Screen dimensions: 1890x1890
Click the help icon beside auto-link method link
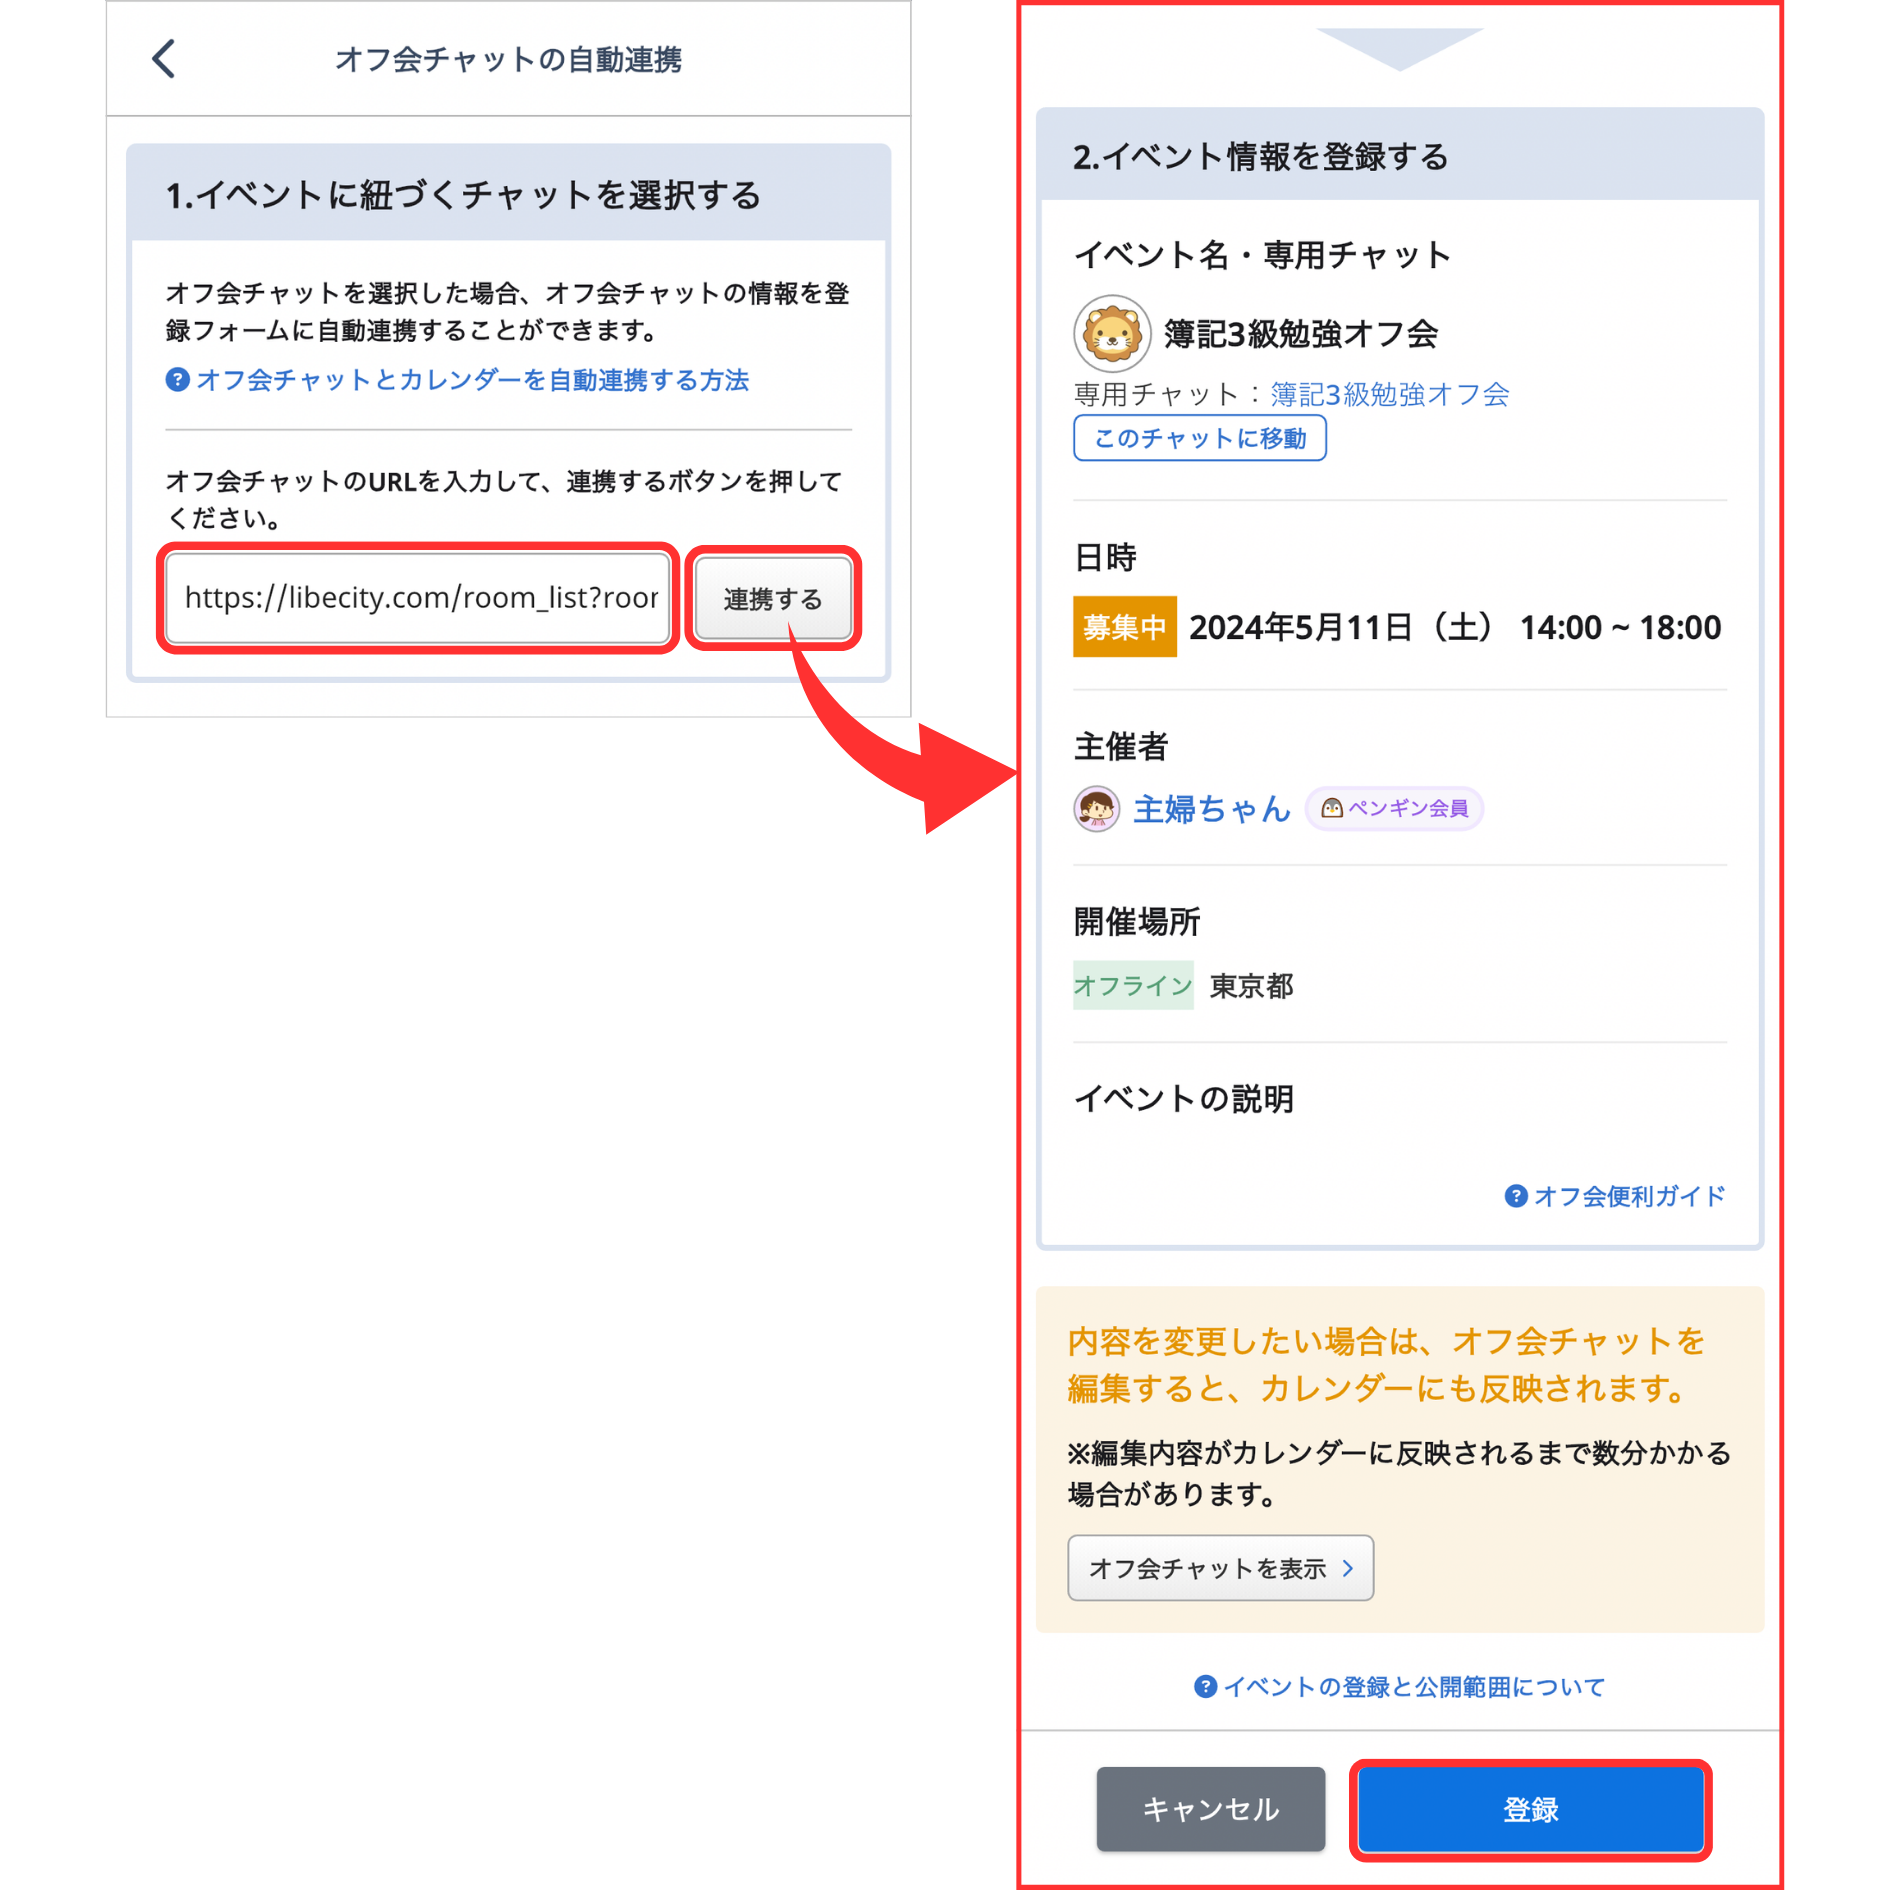tap(177, 380)
